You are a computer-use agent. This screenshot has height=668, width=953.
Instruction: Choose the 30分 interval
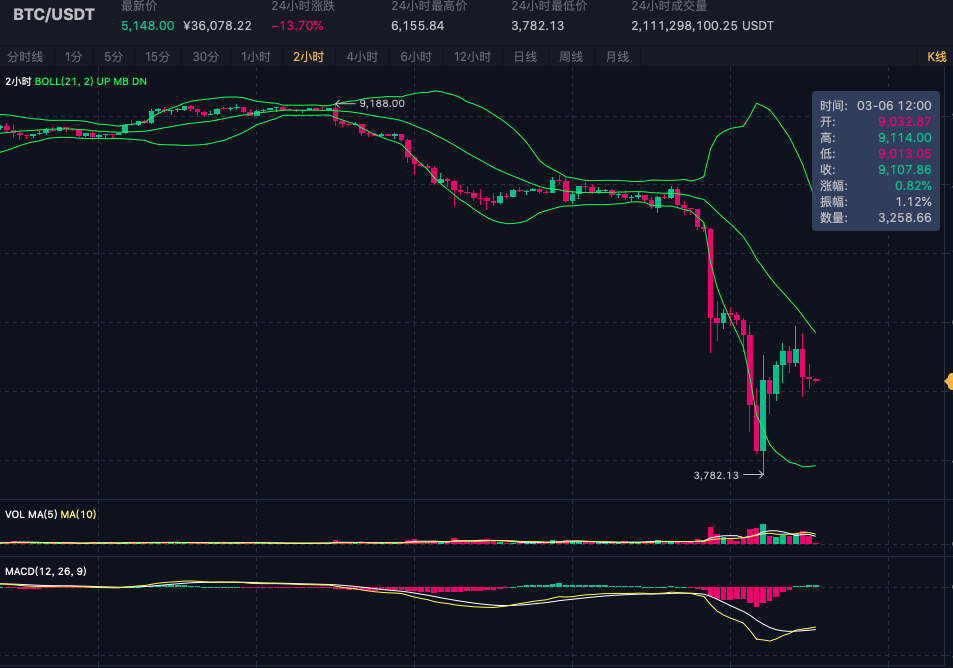coord(205,57)
